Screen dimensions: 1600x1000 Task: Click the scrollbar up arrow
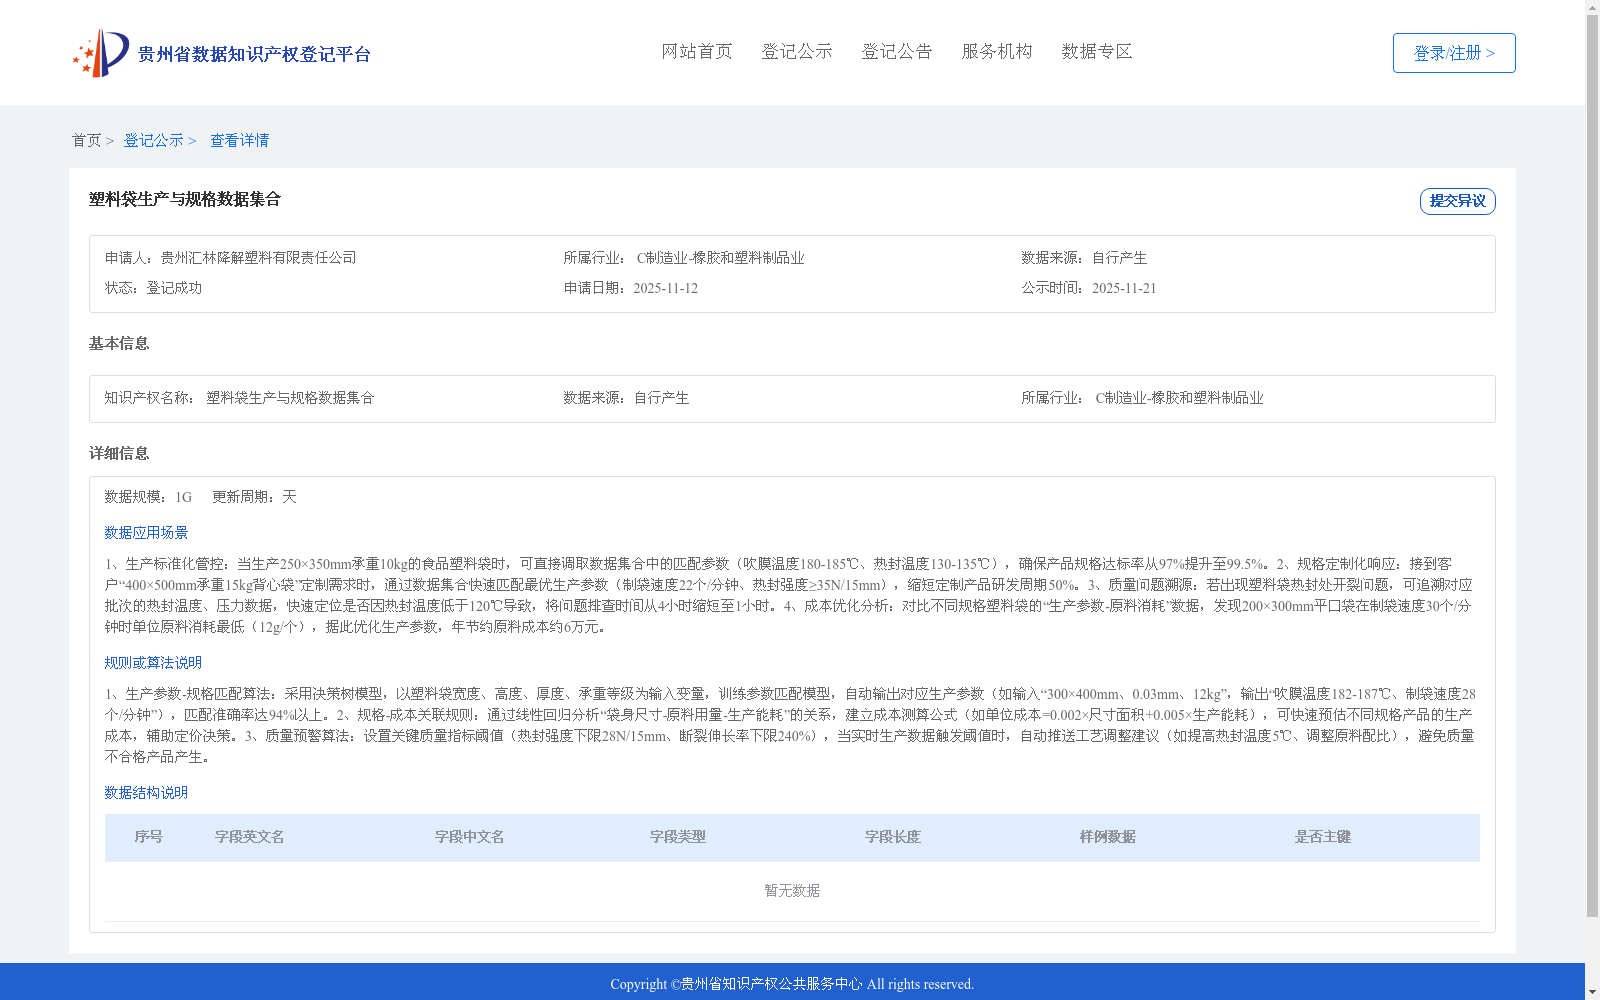pos(1592,7)
